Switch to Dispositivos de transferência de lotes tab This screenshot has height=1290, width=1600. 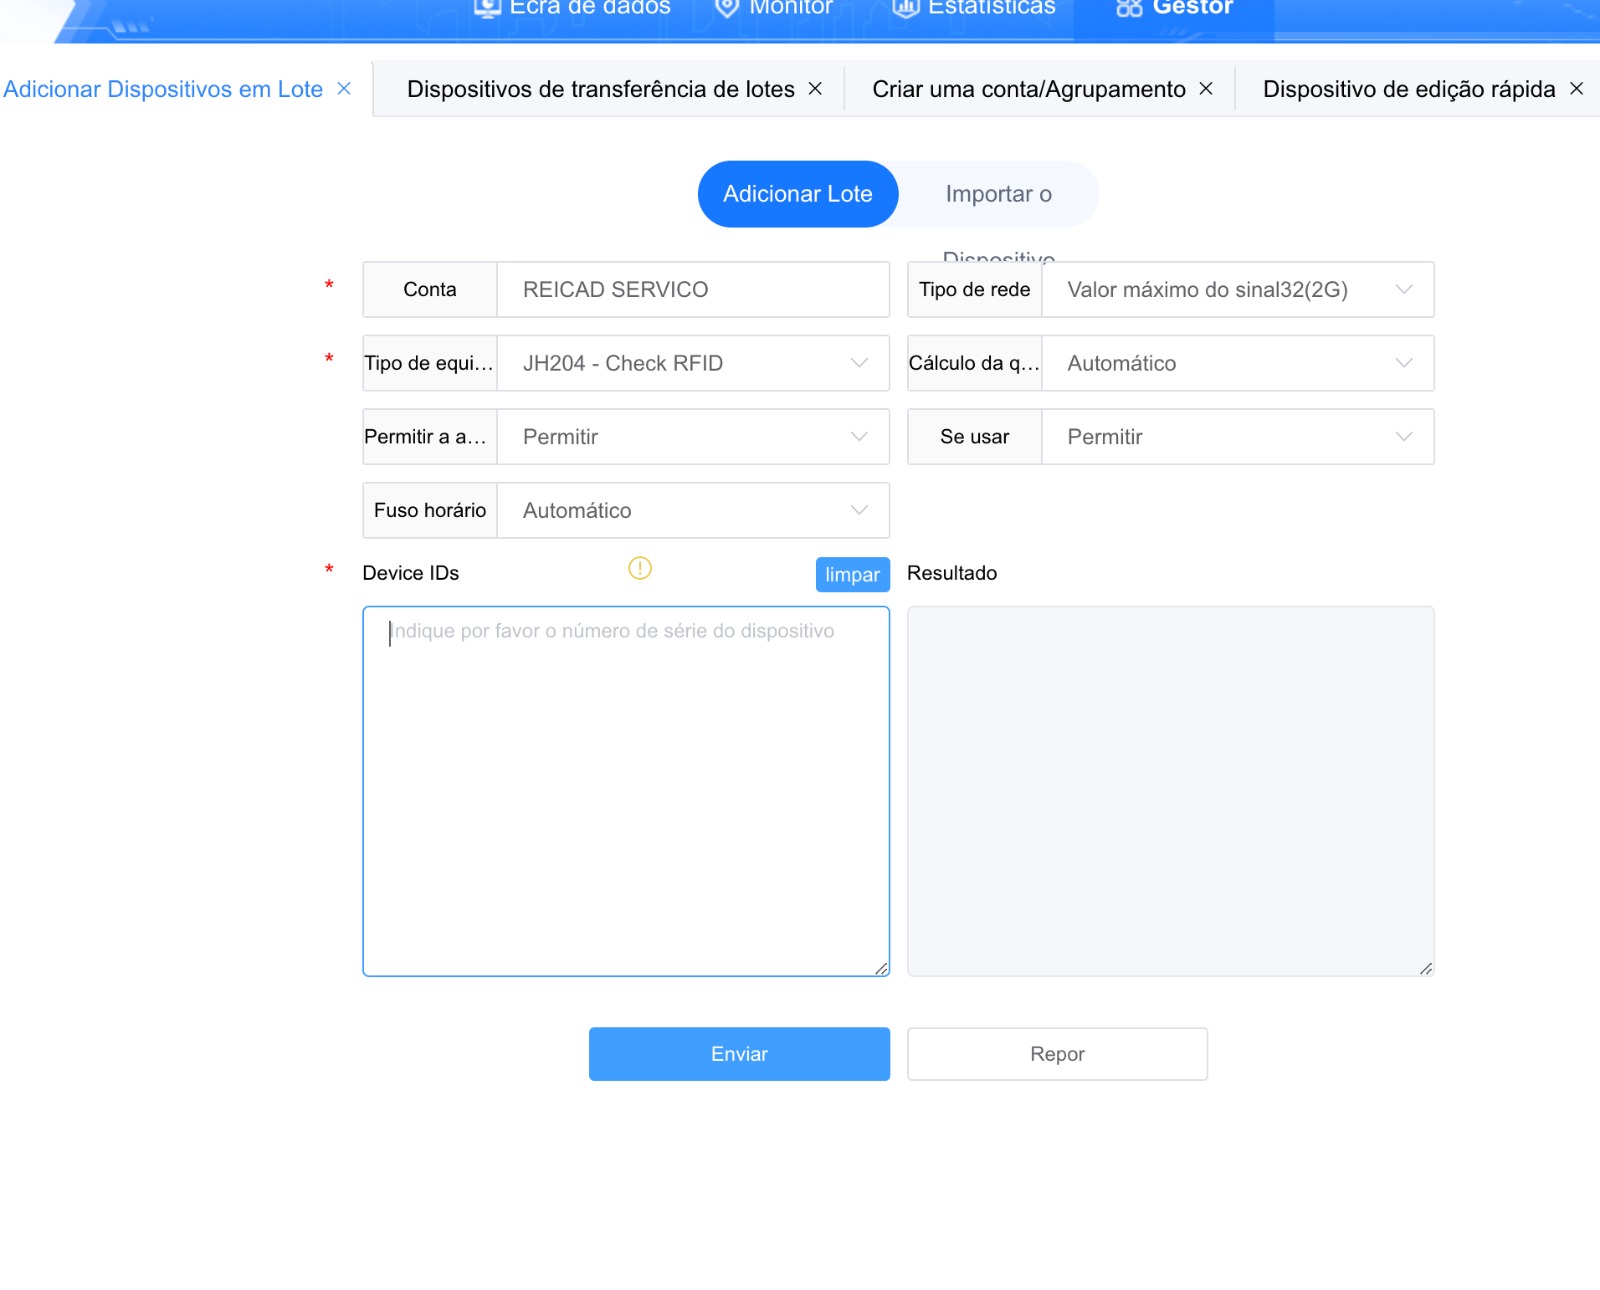click(600, 89)
